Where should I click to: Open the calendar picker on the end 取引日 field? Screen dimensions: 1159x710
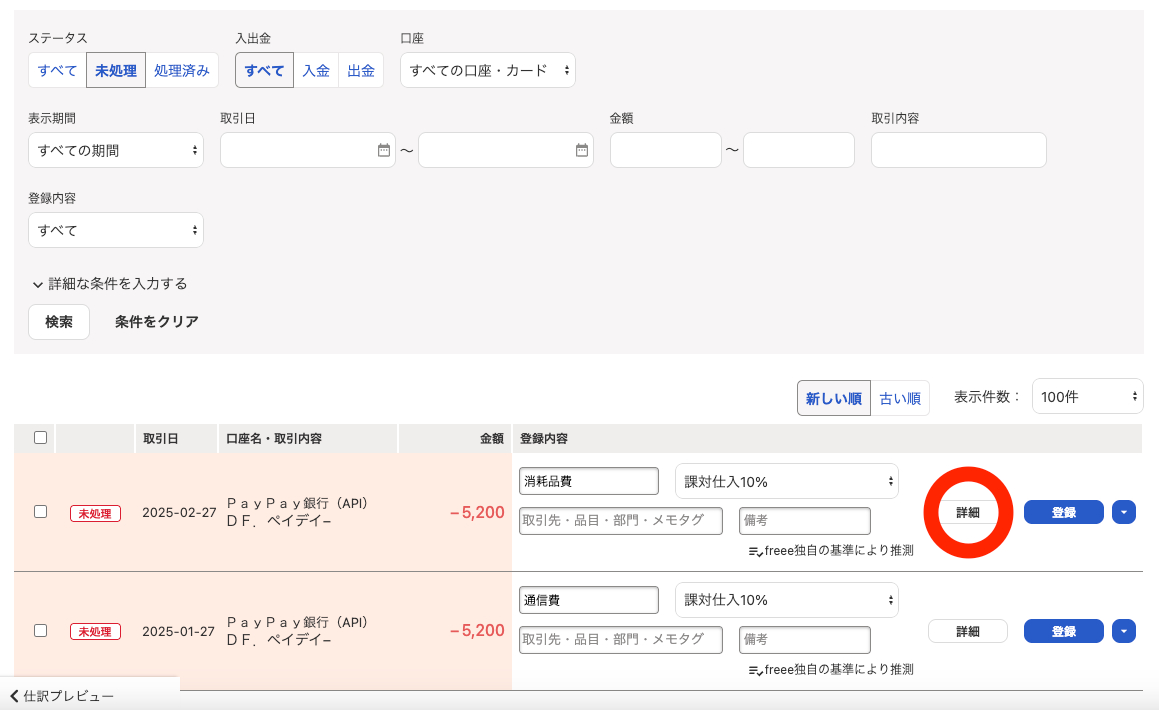click(x=580, y=149)
